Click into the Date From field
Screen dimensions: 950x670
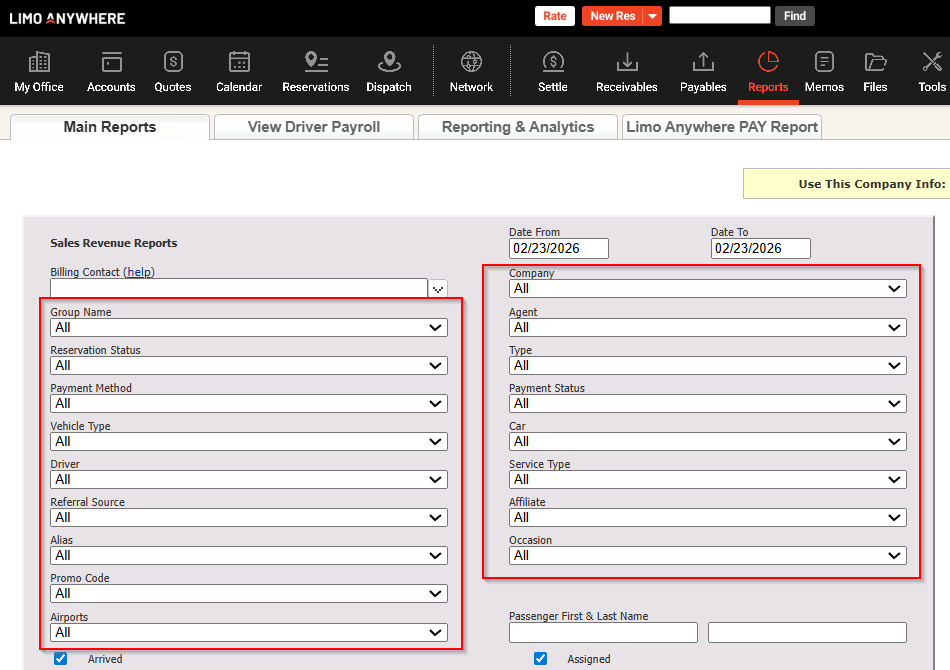[x=558, y=248]
